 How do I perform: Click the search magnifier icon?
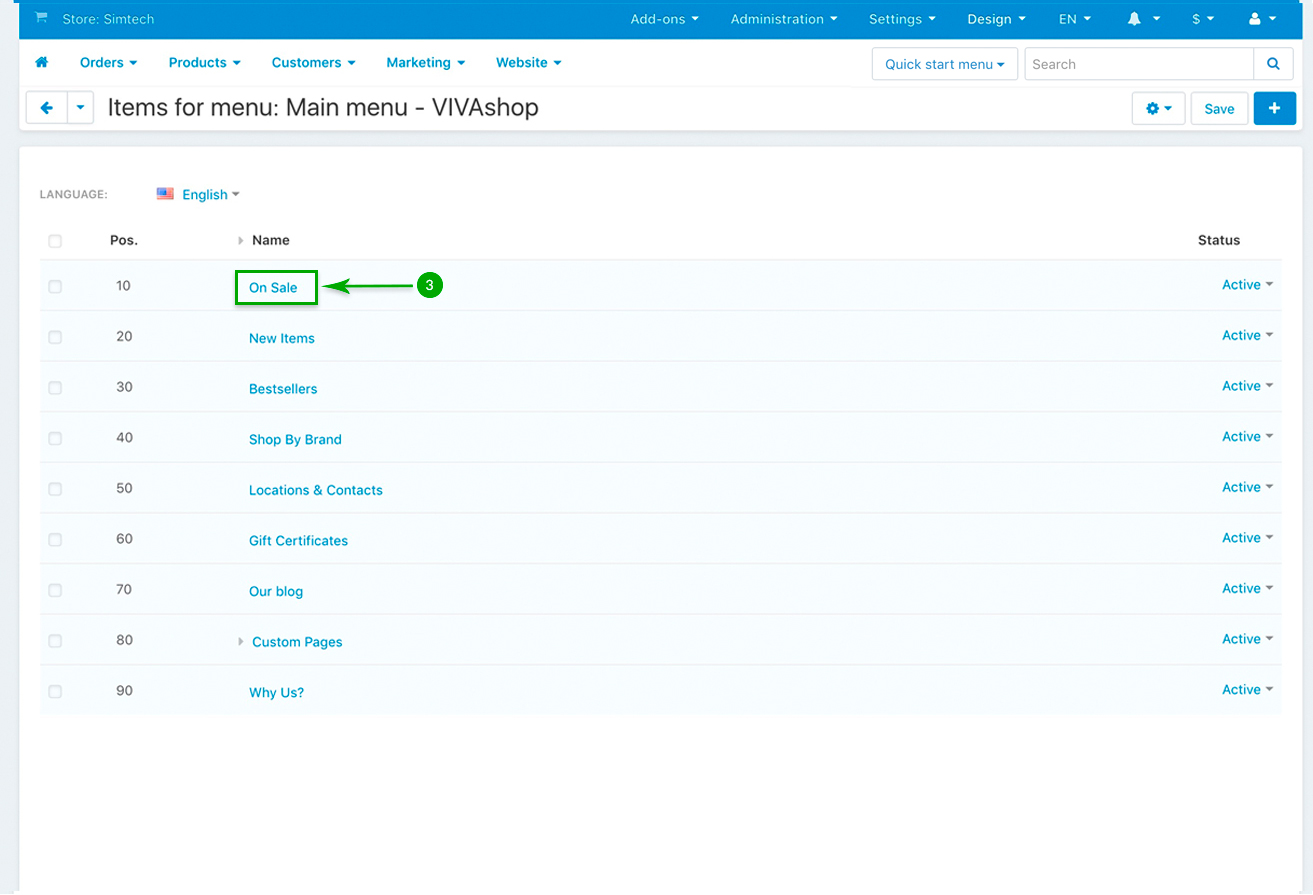pos(1273,64)
